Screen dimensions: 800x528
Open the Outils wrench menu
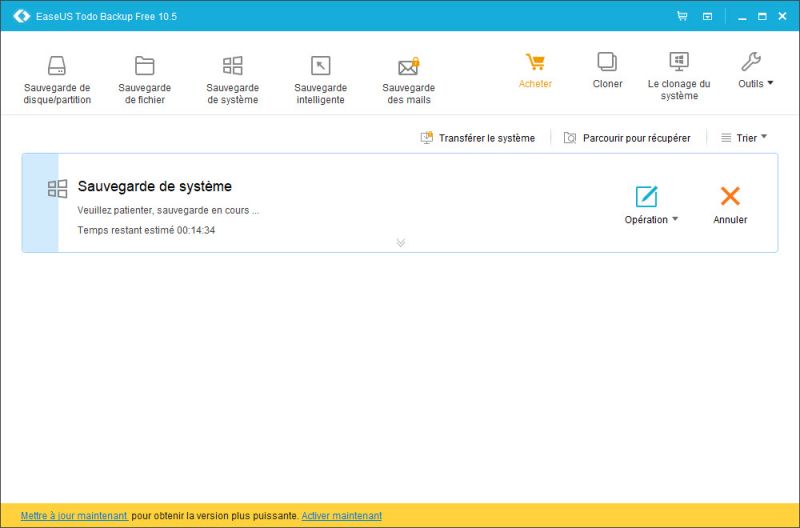(755, 71)
